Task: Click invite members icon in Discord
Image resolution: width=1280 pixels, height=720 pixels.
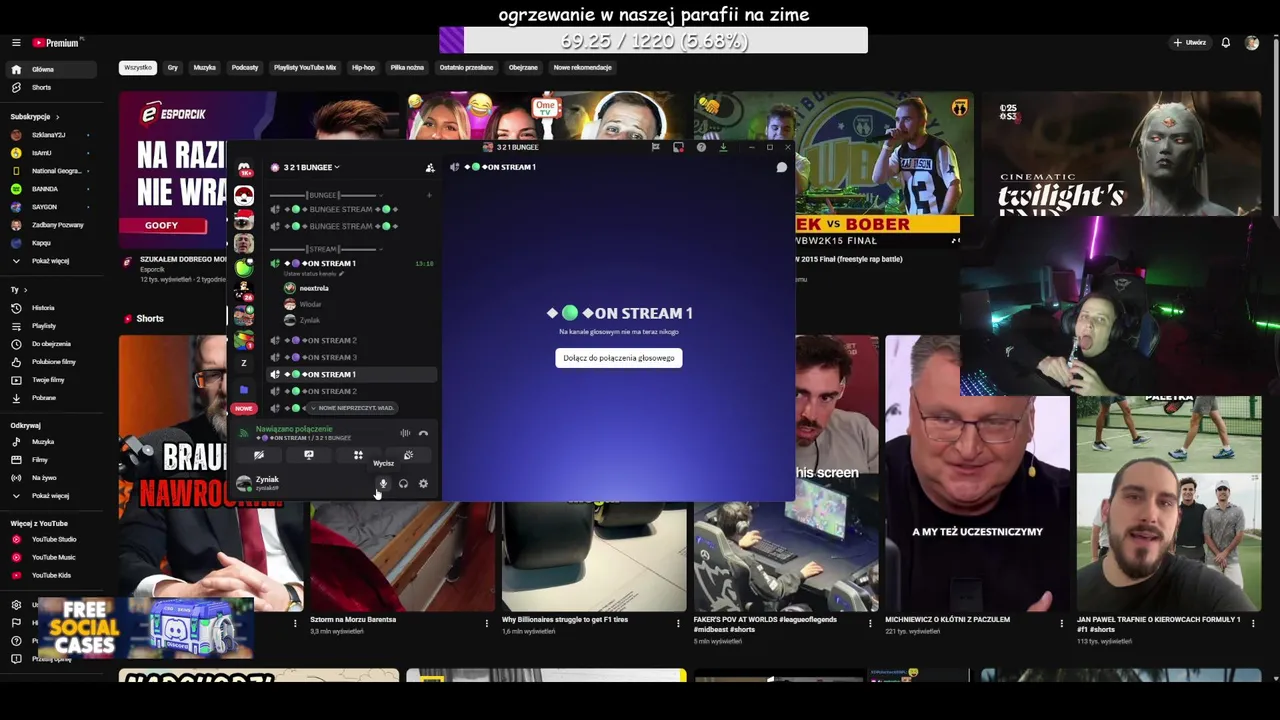Action: pos(430,167)
